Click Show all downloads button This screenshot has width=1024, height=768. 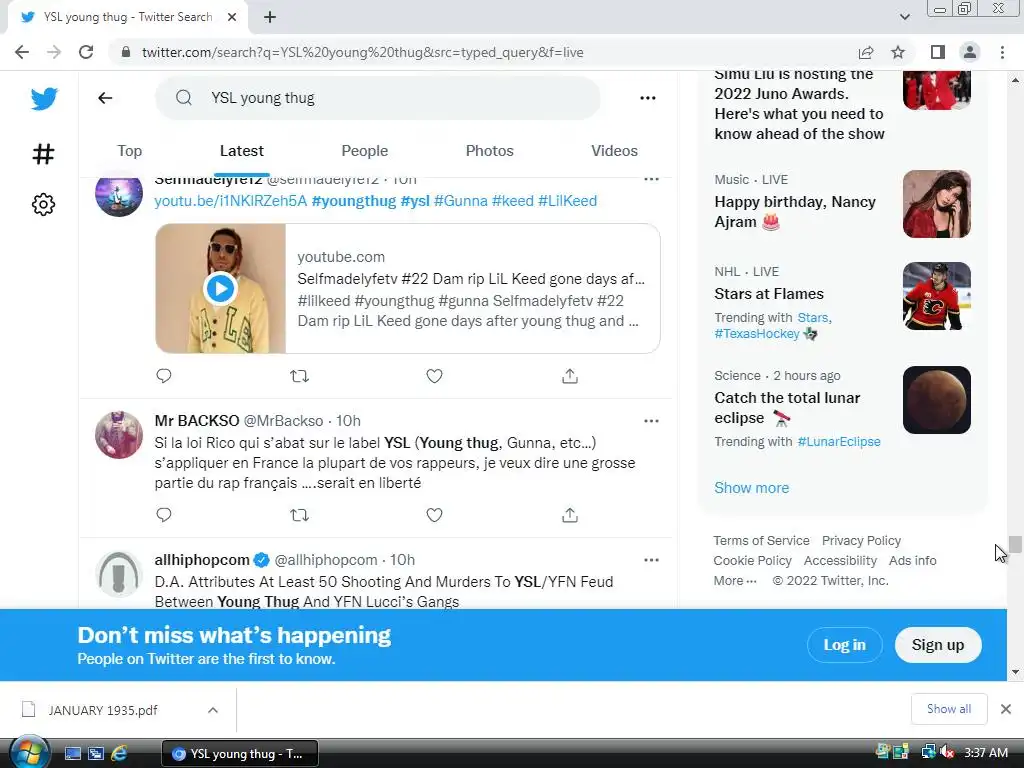[948, 709]
